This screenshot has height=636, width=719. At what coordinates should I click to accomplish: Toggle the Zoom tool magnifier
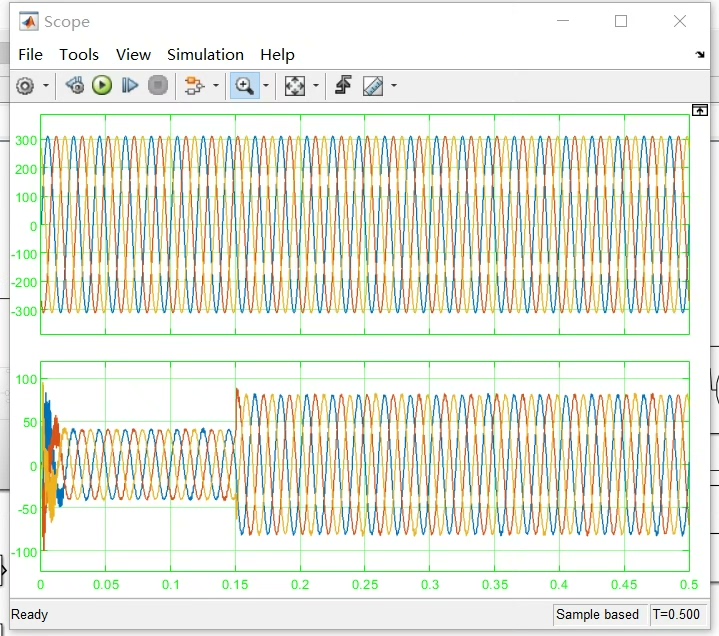coord(244,86)
